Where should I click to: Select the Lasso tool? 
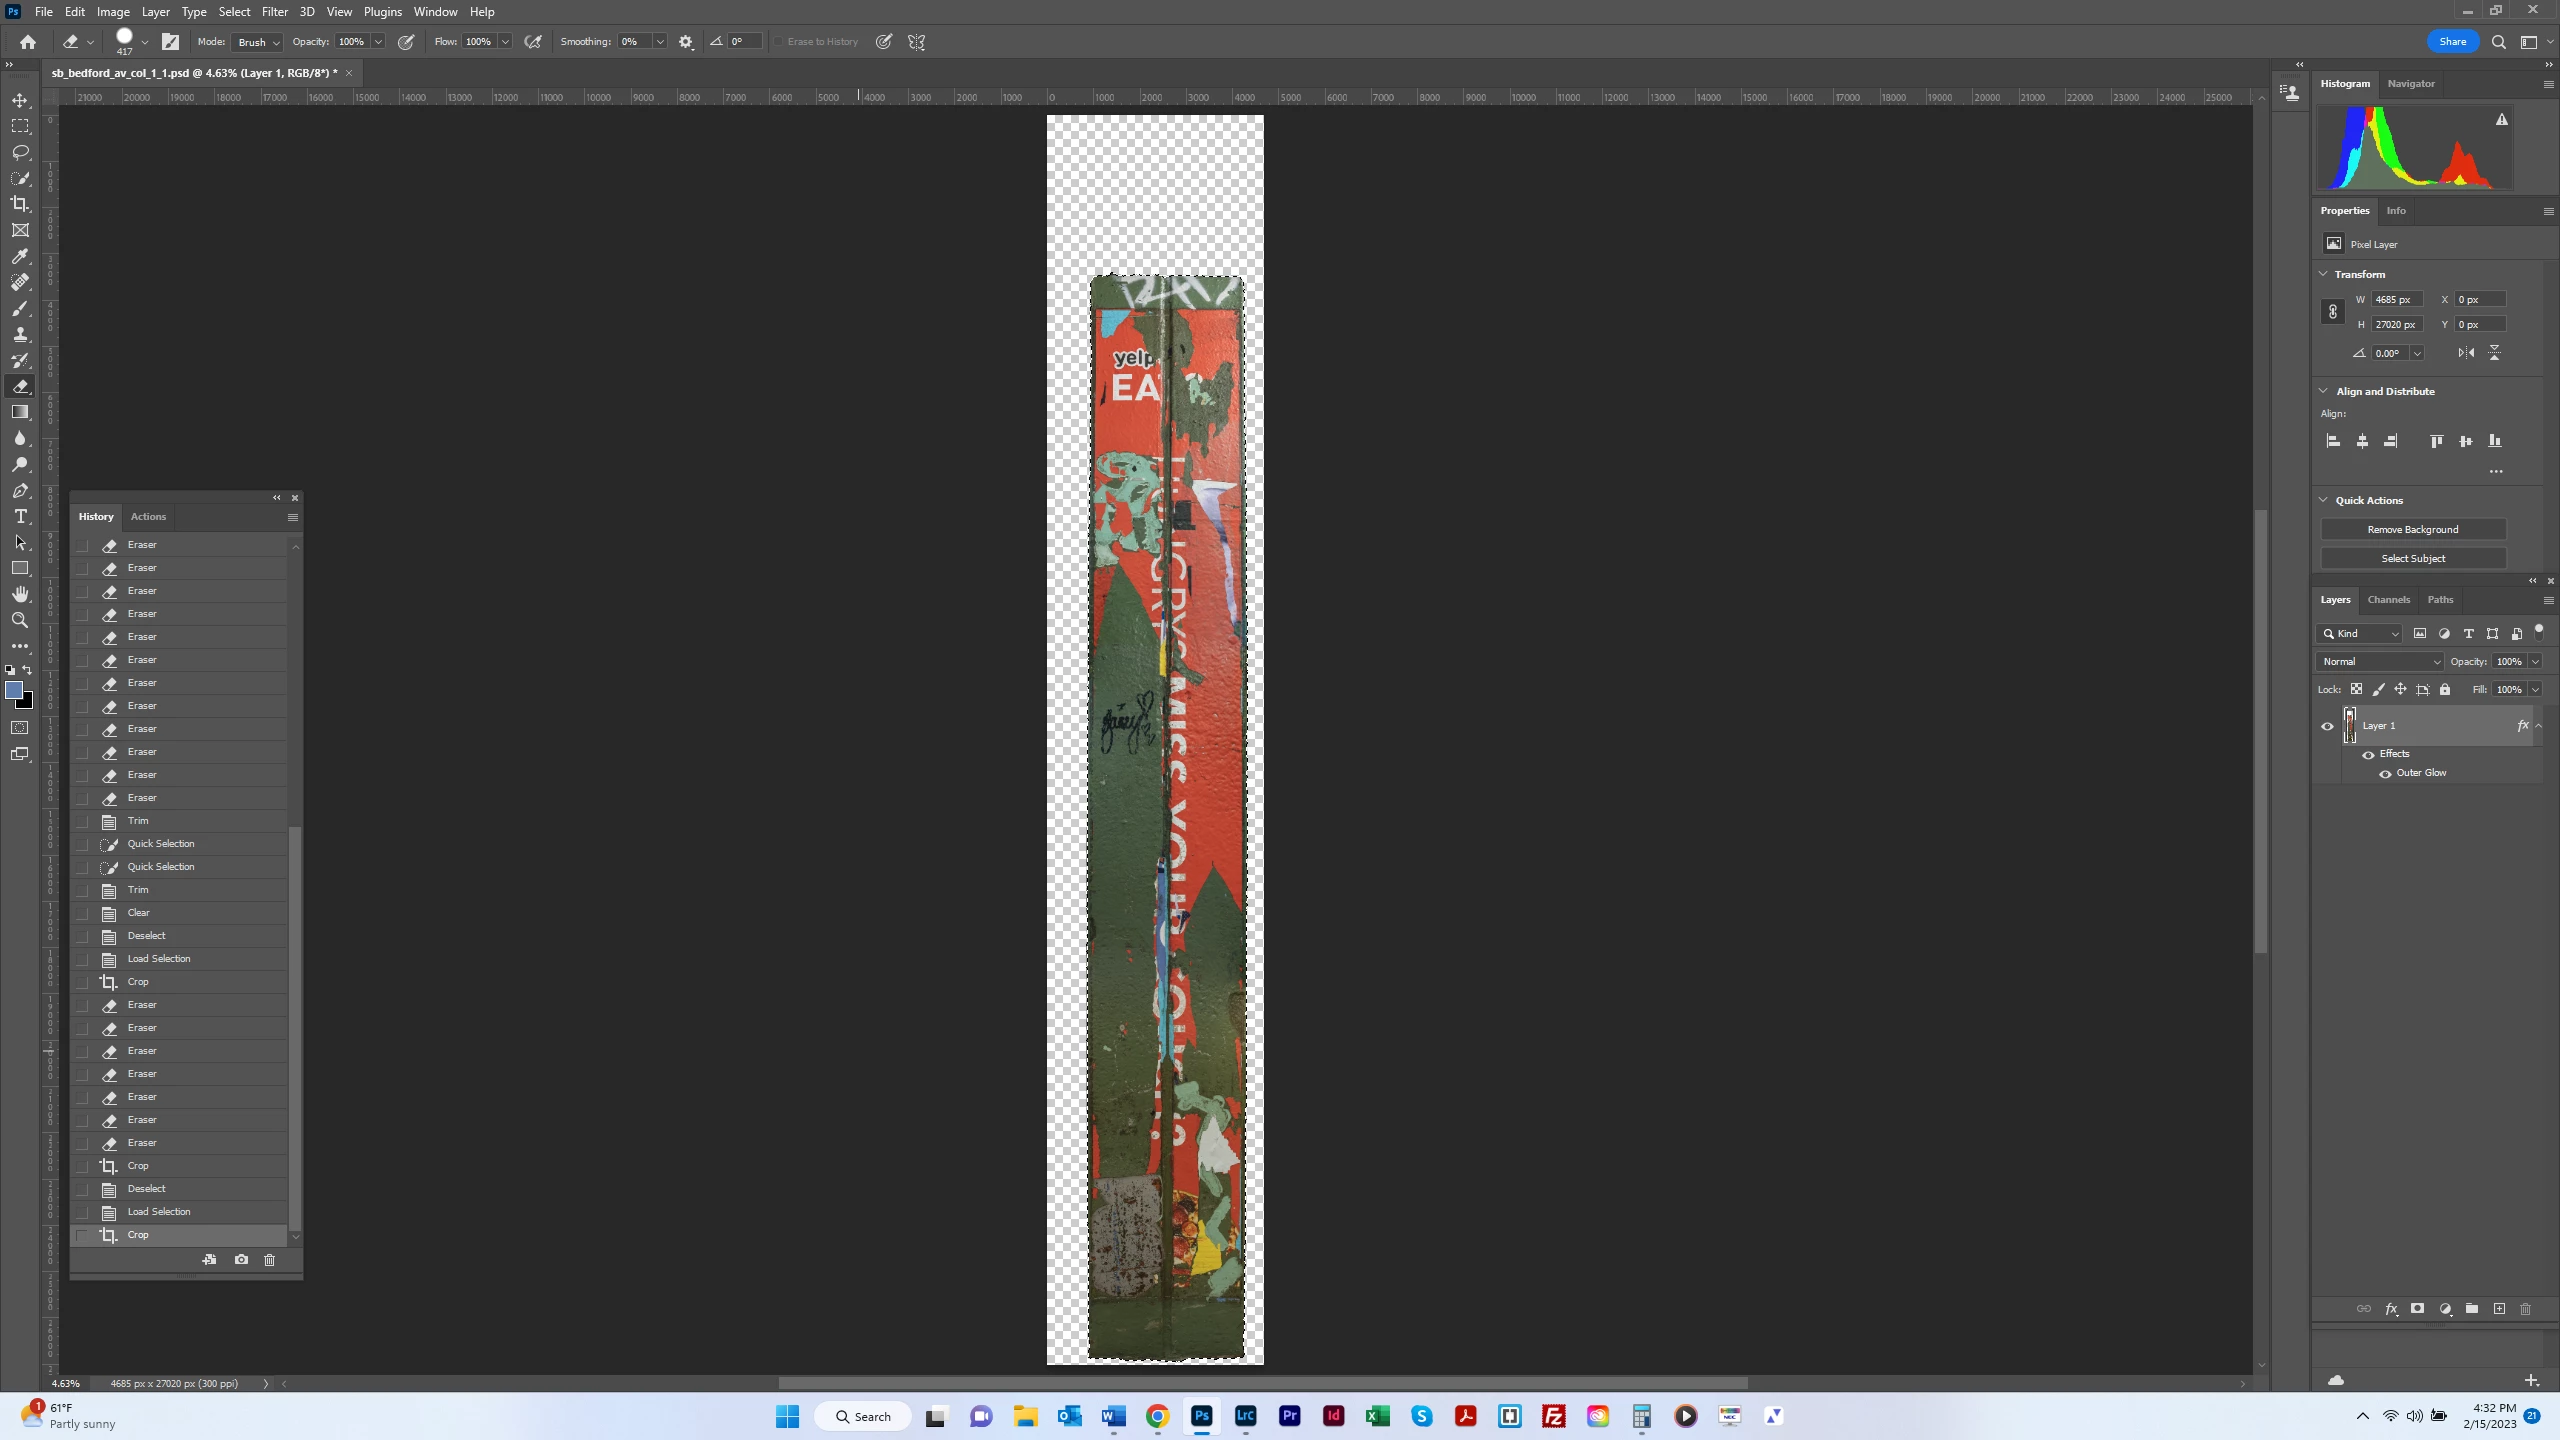click(20, 152)
